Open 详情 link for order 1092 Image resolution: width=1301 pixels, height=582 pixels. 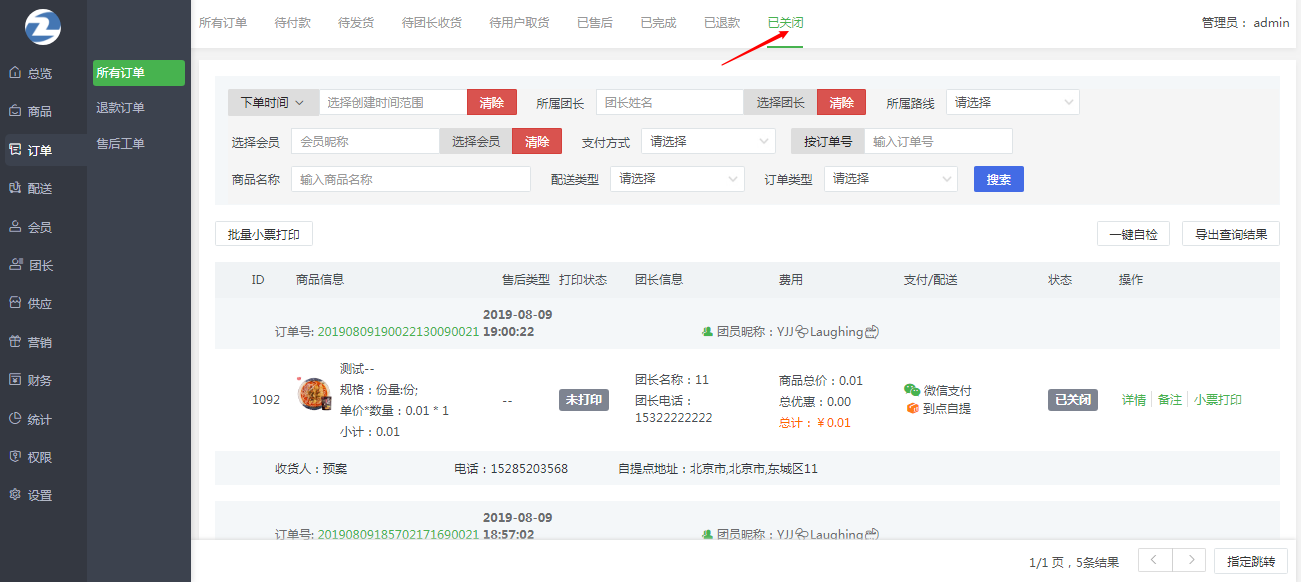click(x=1133, y=400)
